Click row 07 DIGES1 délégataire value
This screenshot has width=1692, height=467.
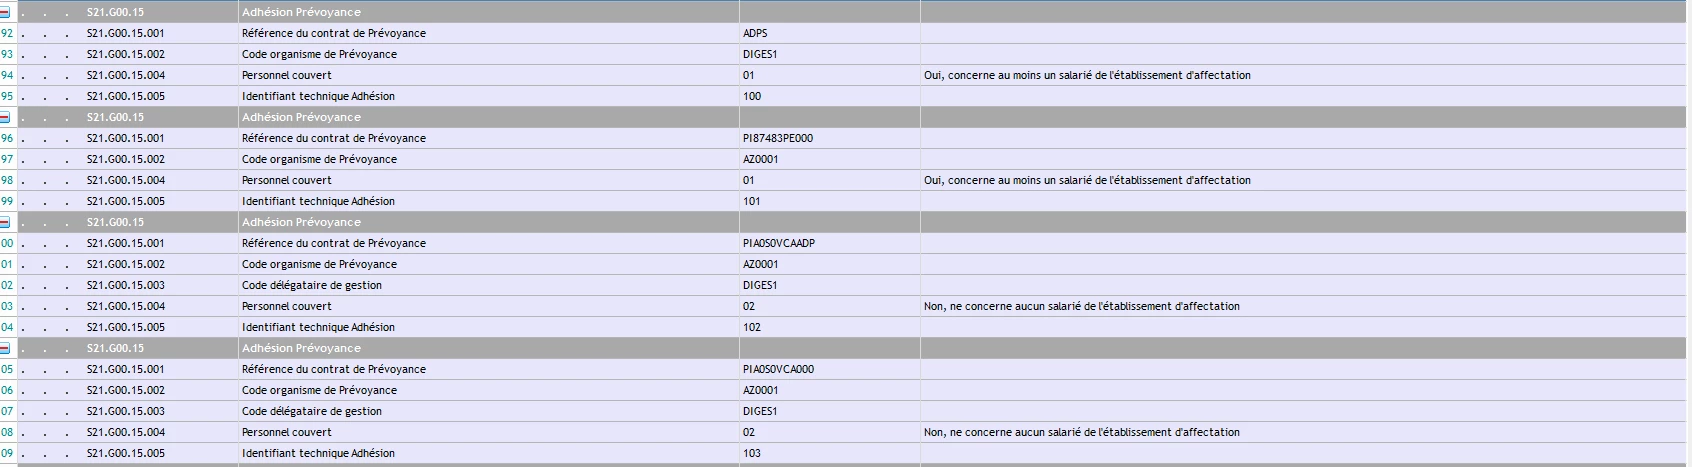tap(760, 411)
